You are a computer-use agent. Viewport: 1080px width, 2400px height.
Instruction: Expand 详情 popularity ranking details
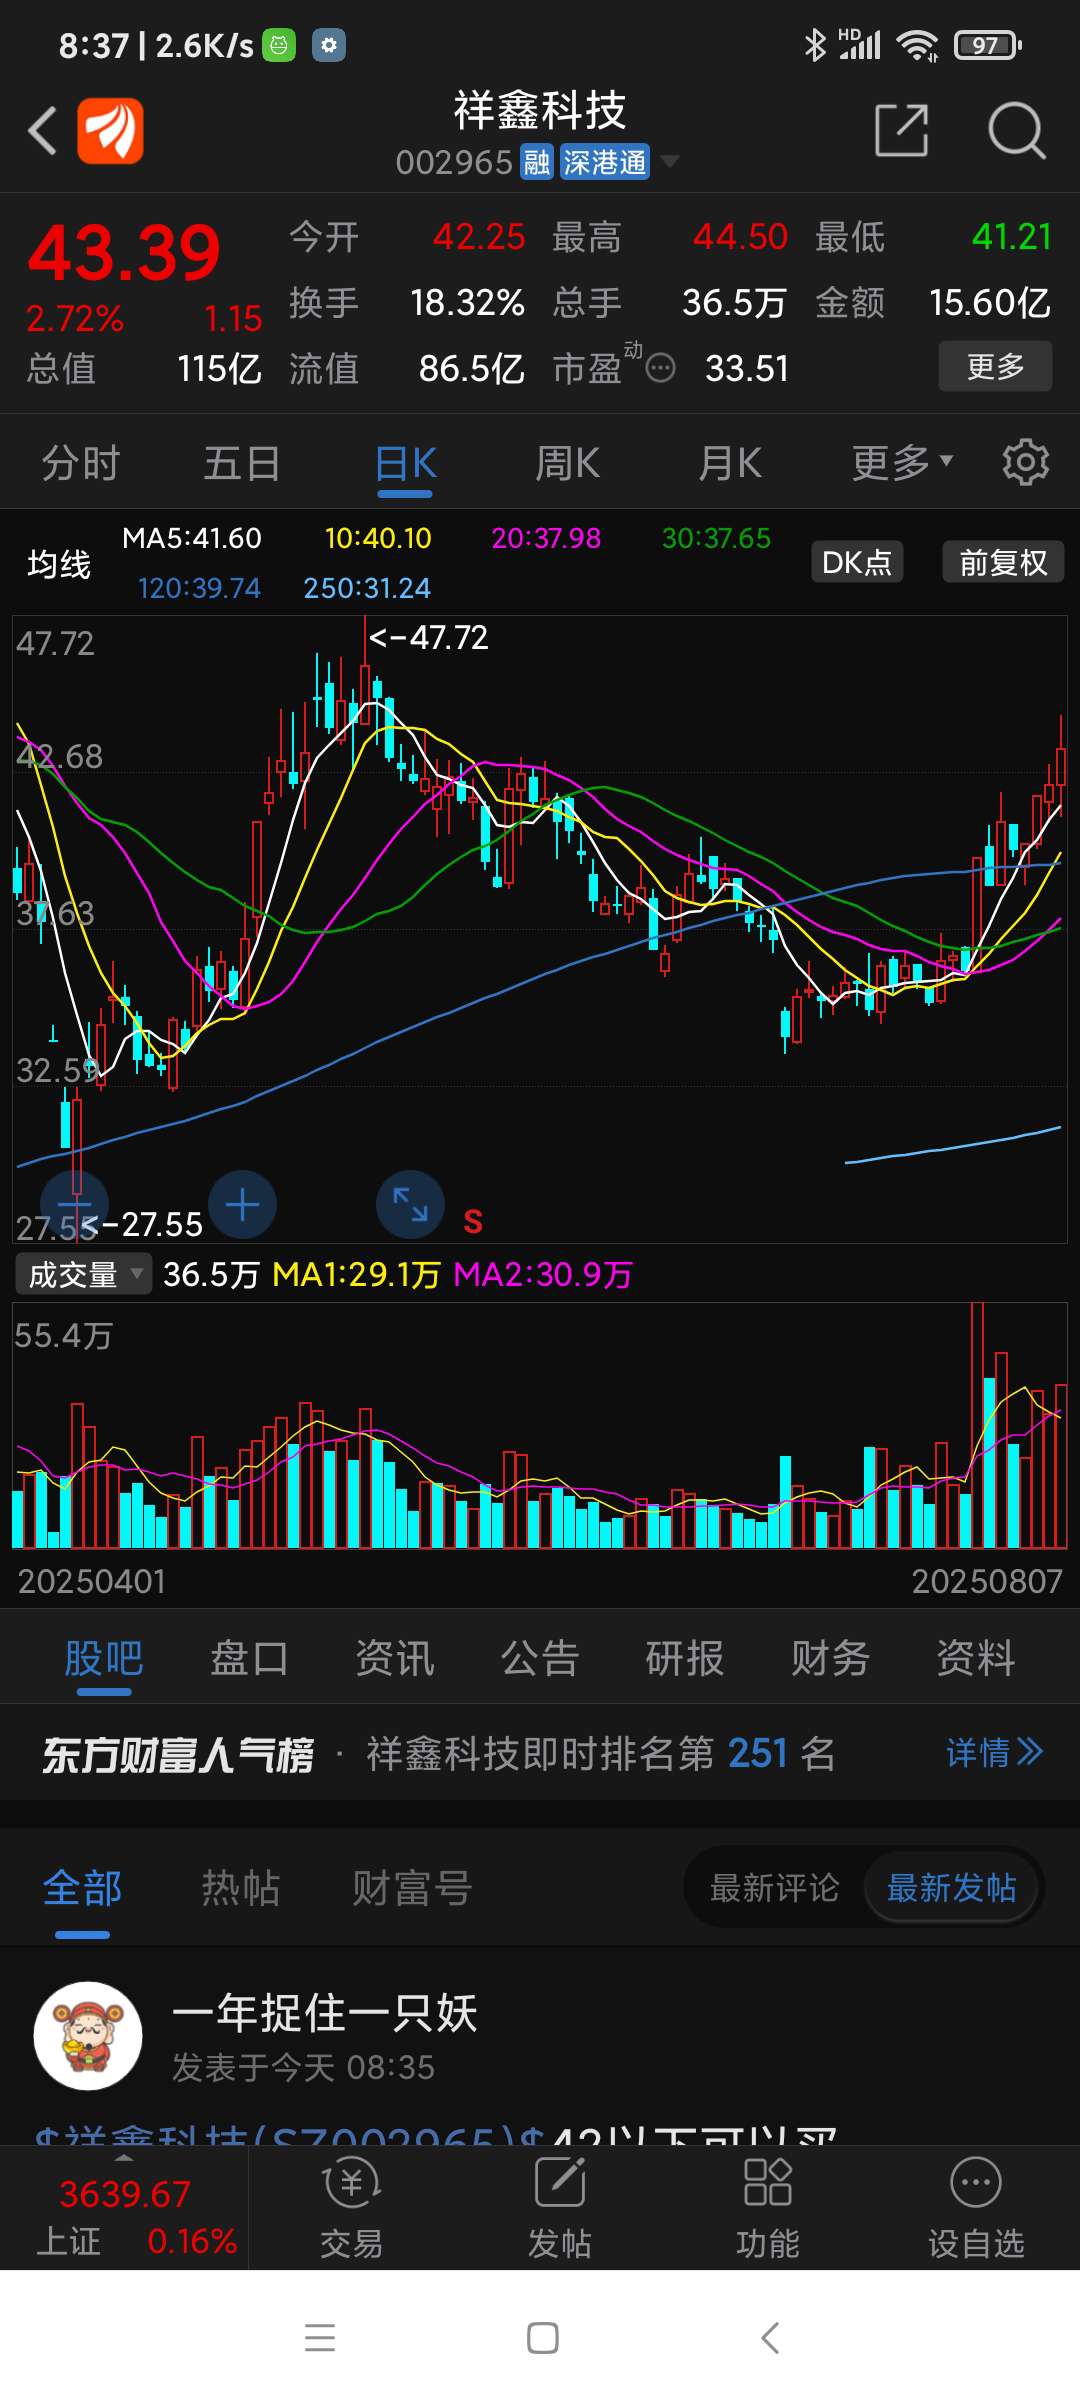click(x=994, y=1752)
